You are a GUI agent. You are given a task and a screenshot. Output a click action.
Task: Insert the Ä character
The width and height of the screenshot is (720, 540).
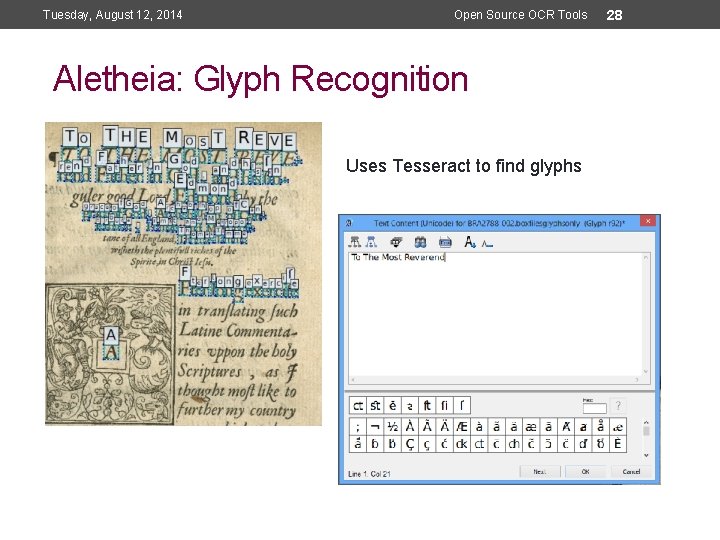click(444, 427)
